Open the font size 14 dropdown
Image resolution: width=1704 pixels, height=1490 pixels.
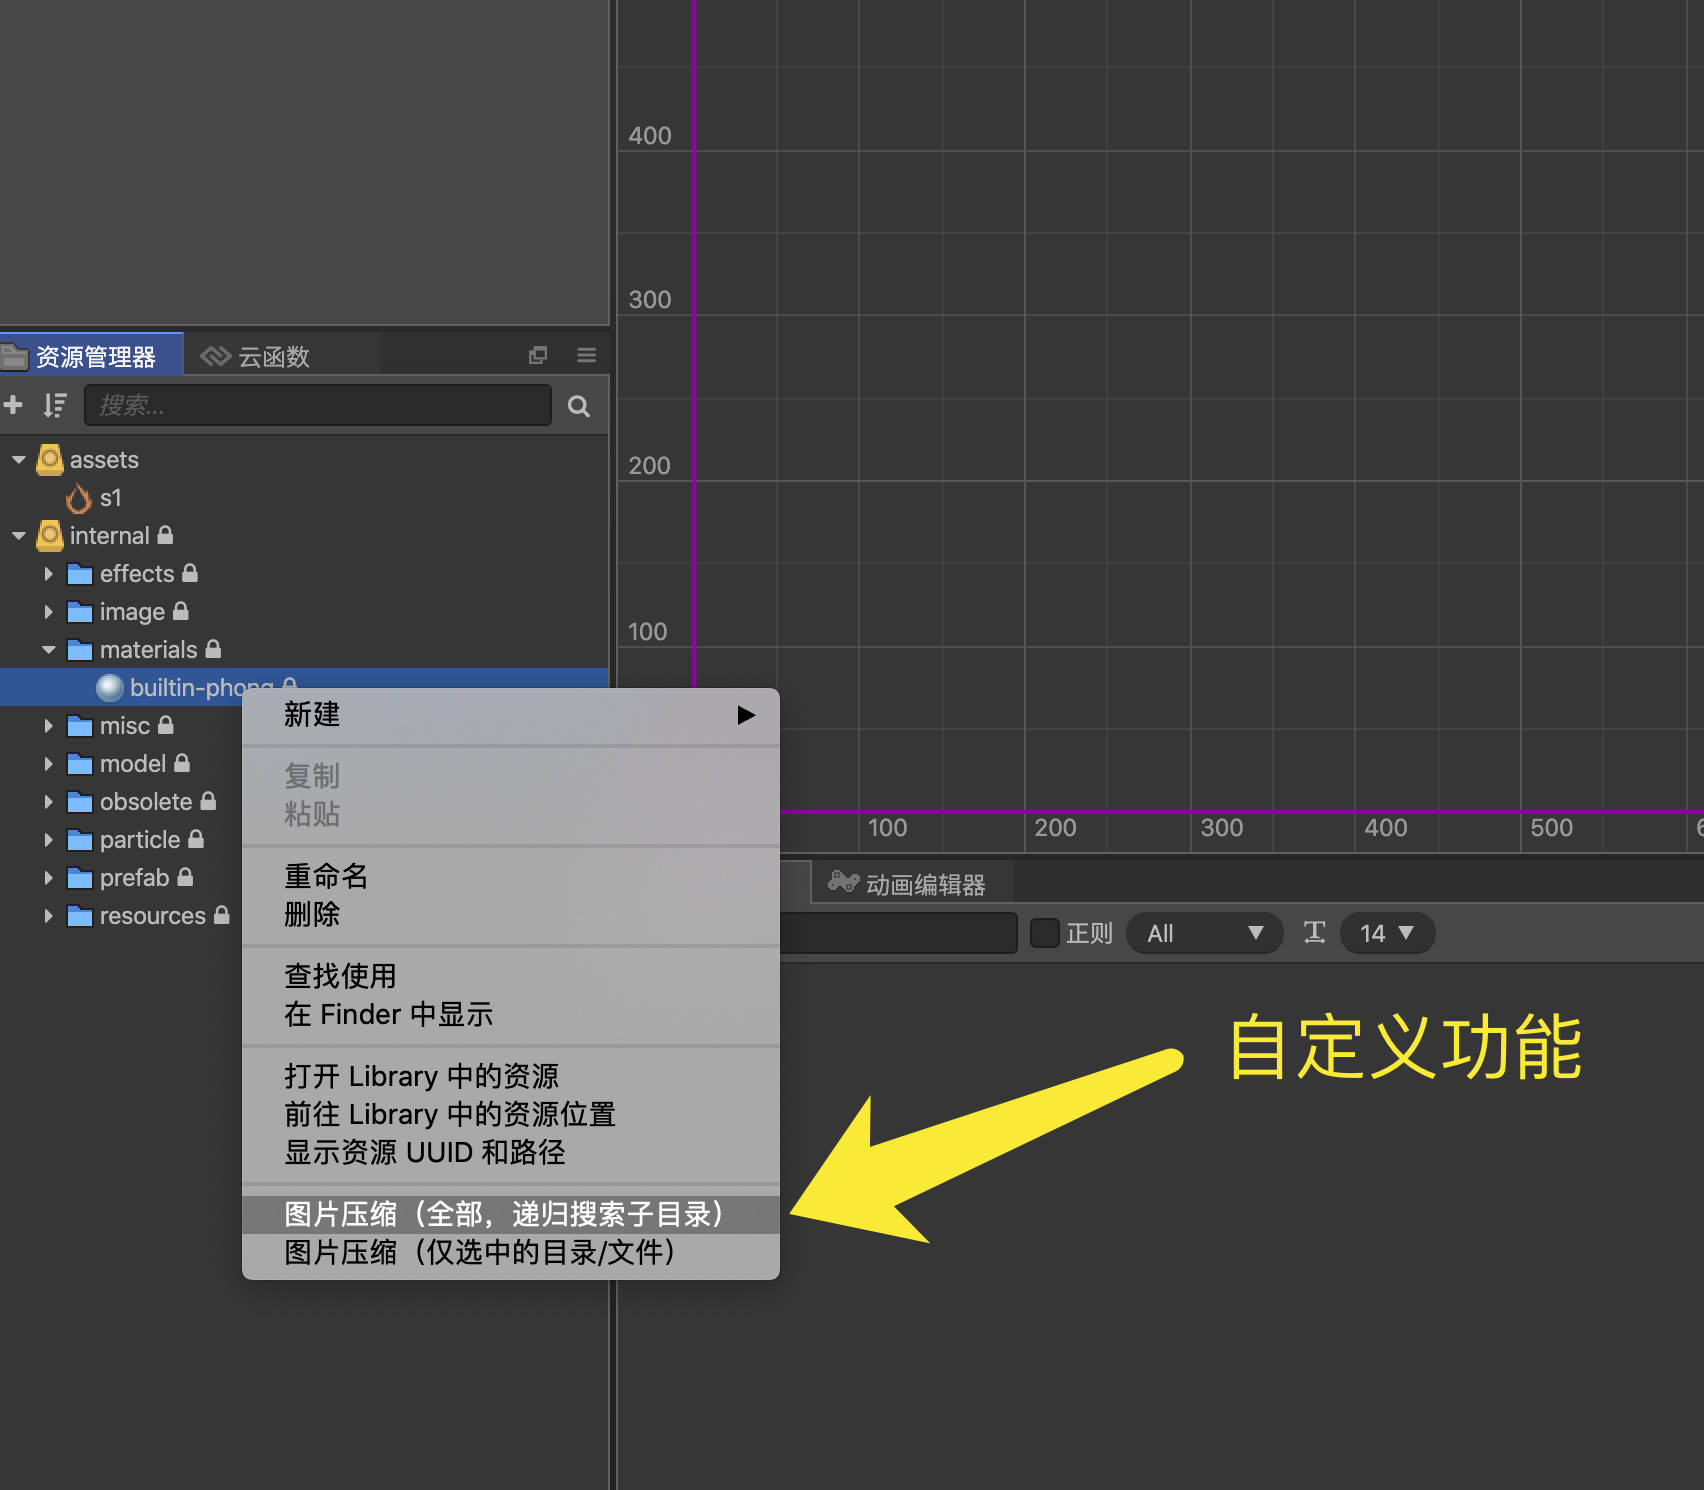(x=1387, y=933)
